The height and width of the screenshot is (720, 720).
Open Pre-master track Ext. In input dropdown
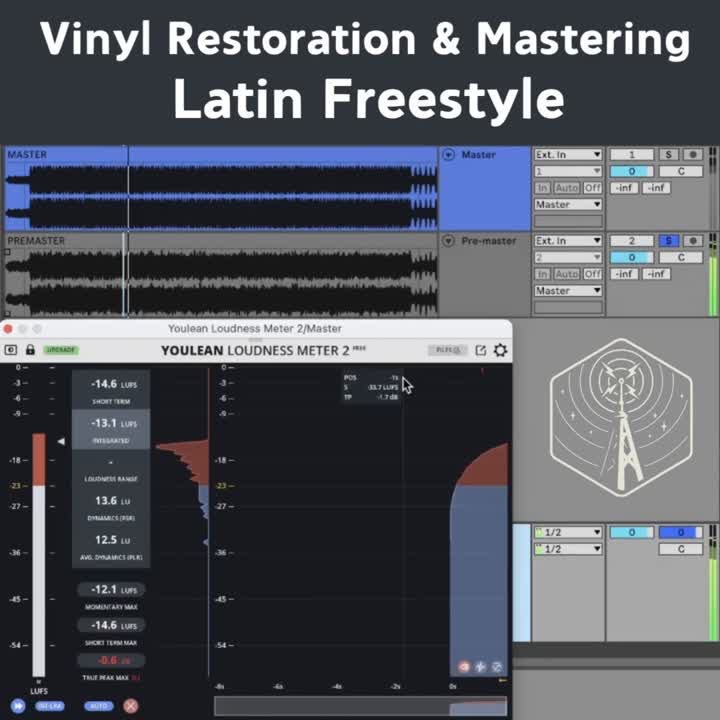(x=568, y=241)
